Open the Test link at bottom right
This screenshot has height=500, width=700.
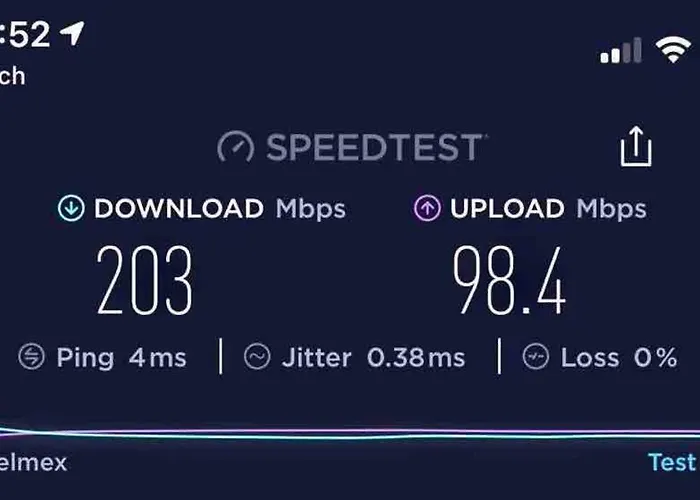pos(673,462)
